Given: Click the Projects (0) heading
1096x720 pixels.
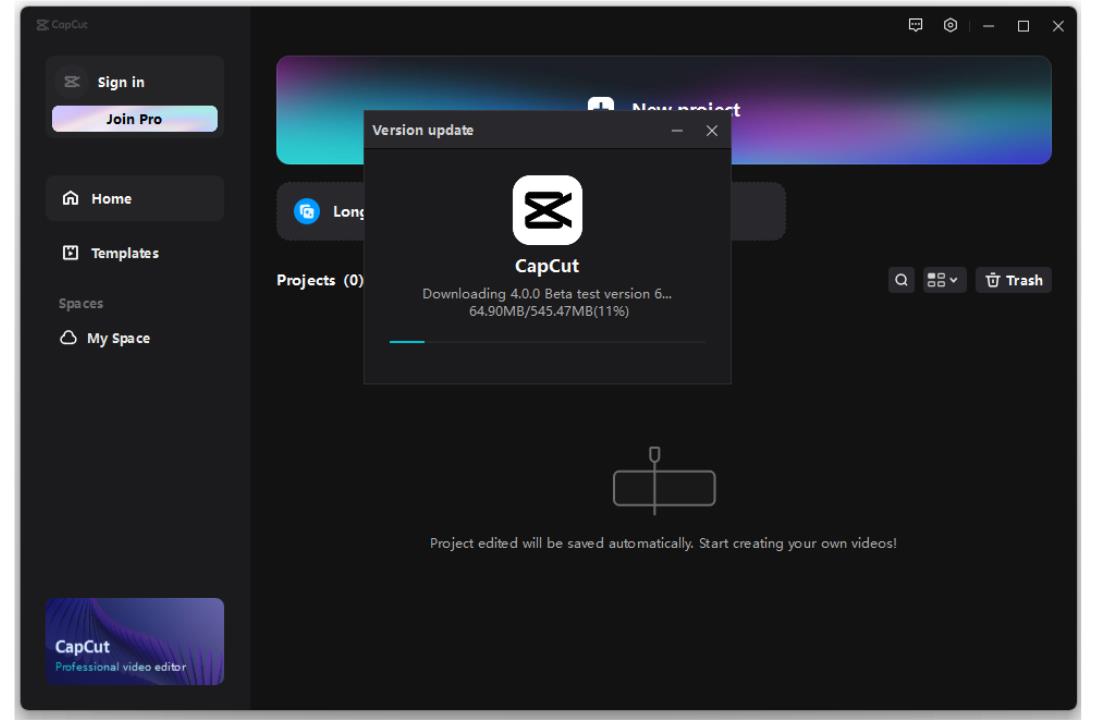Looking at the screenshot, I should (320, 280).
